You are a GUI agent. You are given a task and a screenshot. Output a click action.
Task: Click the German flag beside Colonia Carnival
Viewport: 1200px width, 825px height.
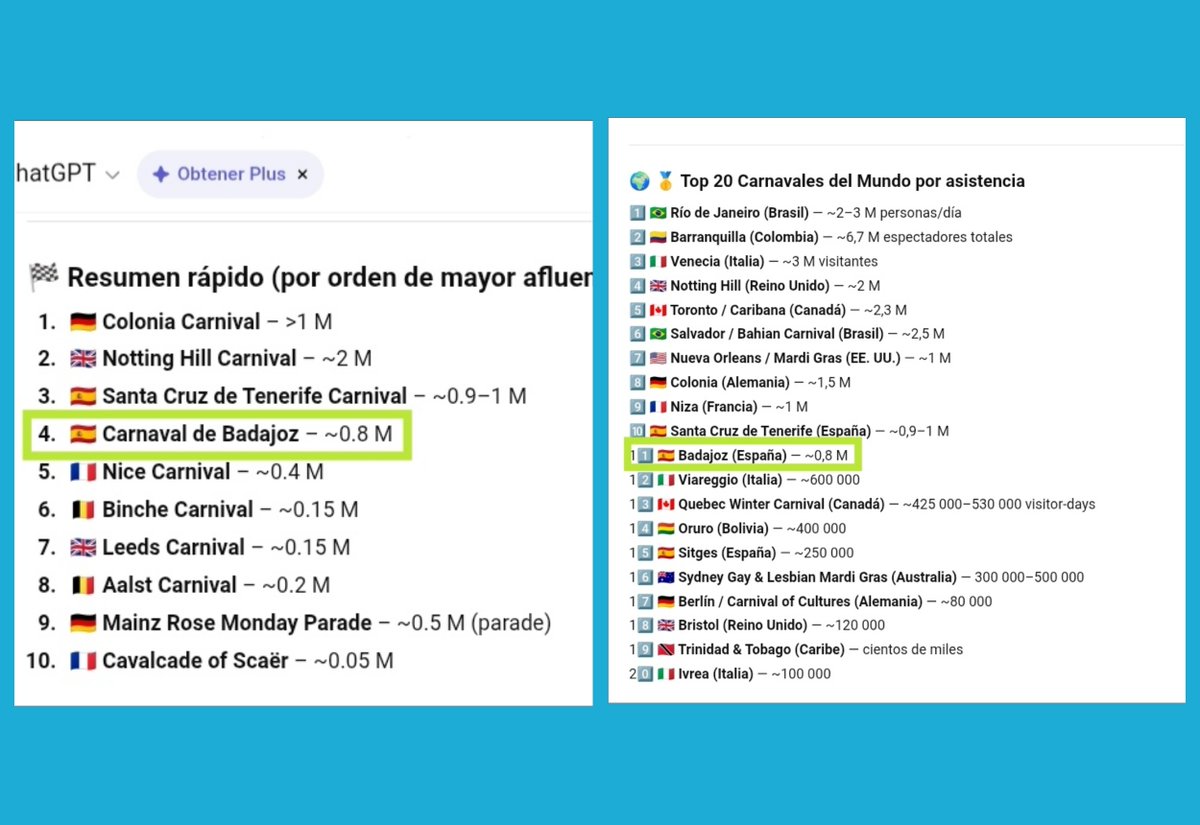pos(82,322)
